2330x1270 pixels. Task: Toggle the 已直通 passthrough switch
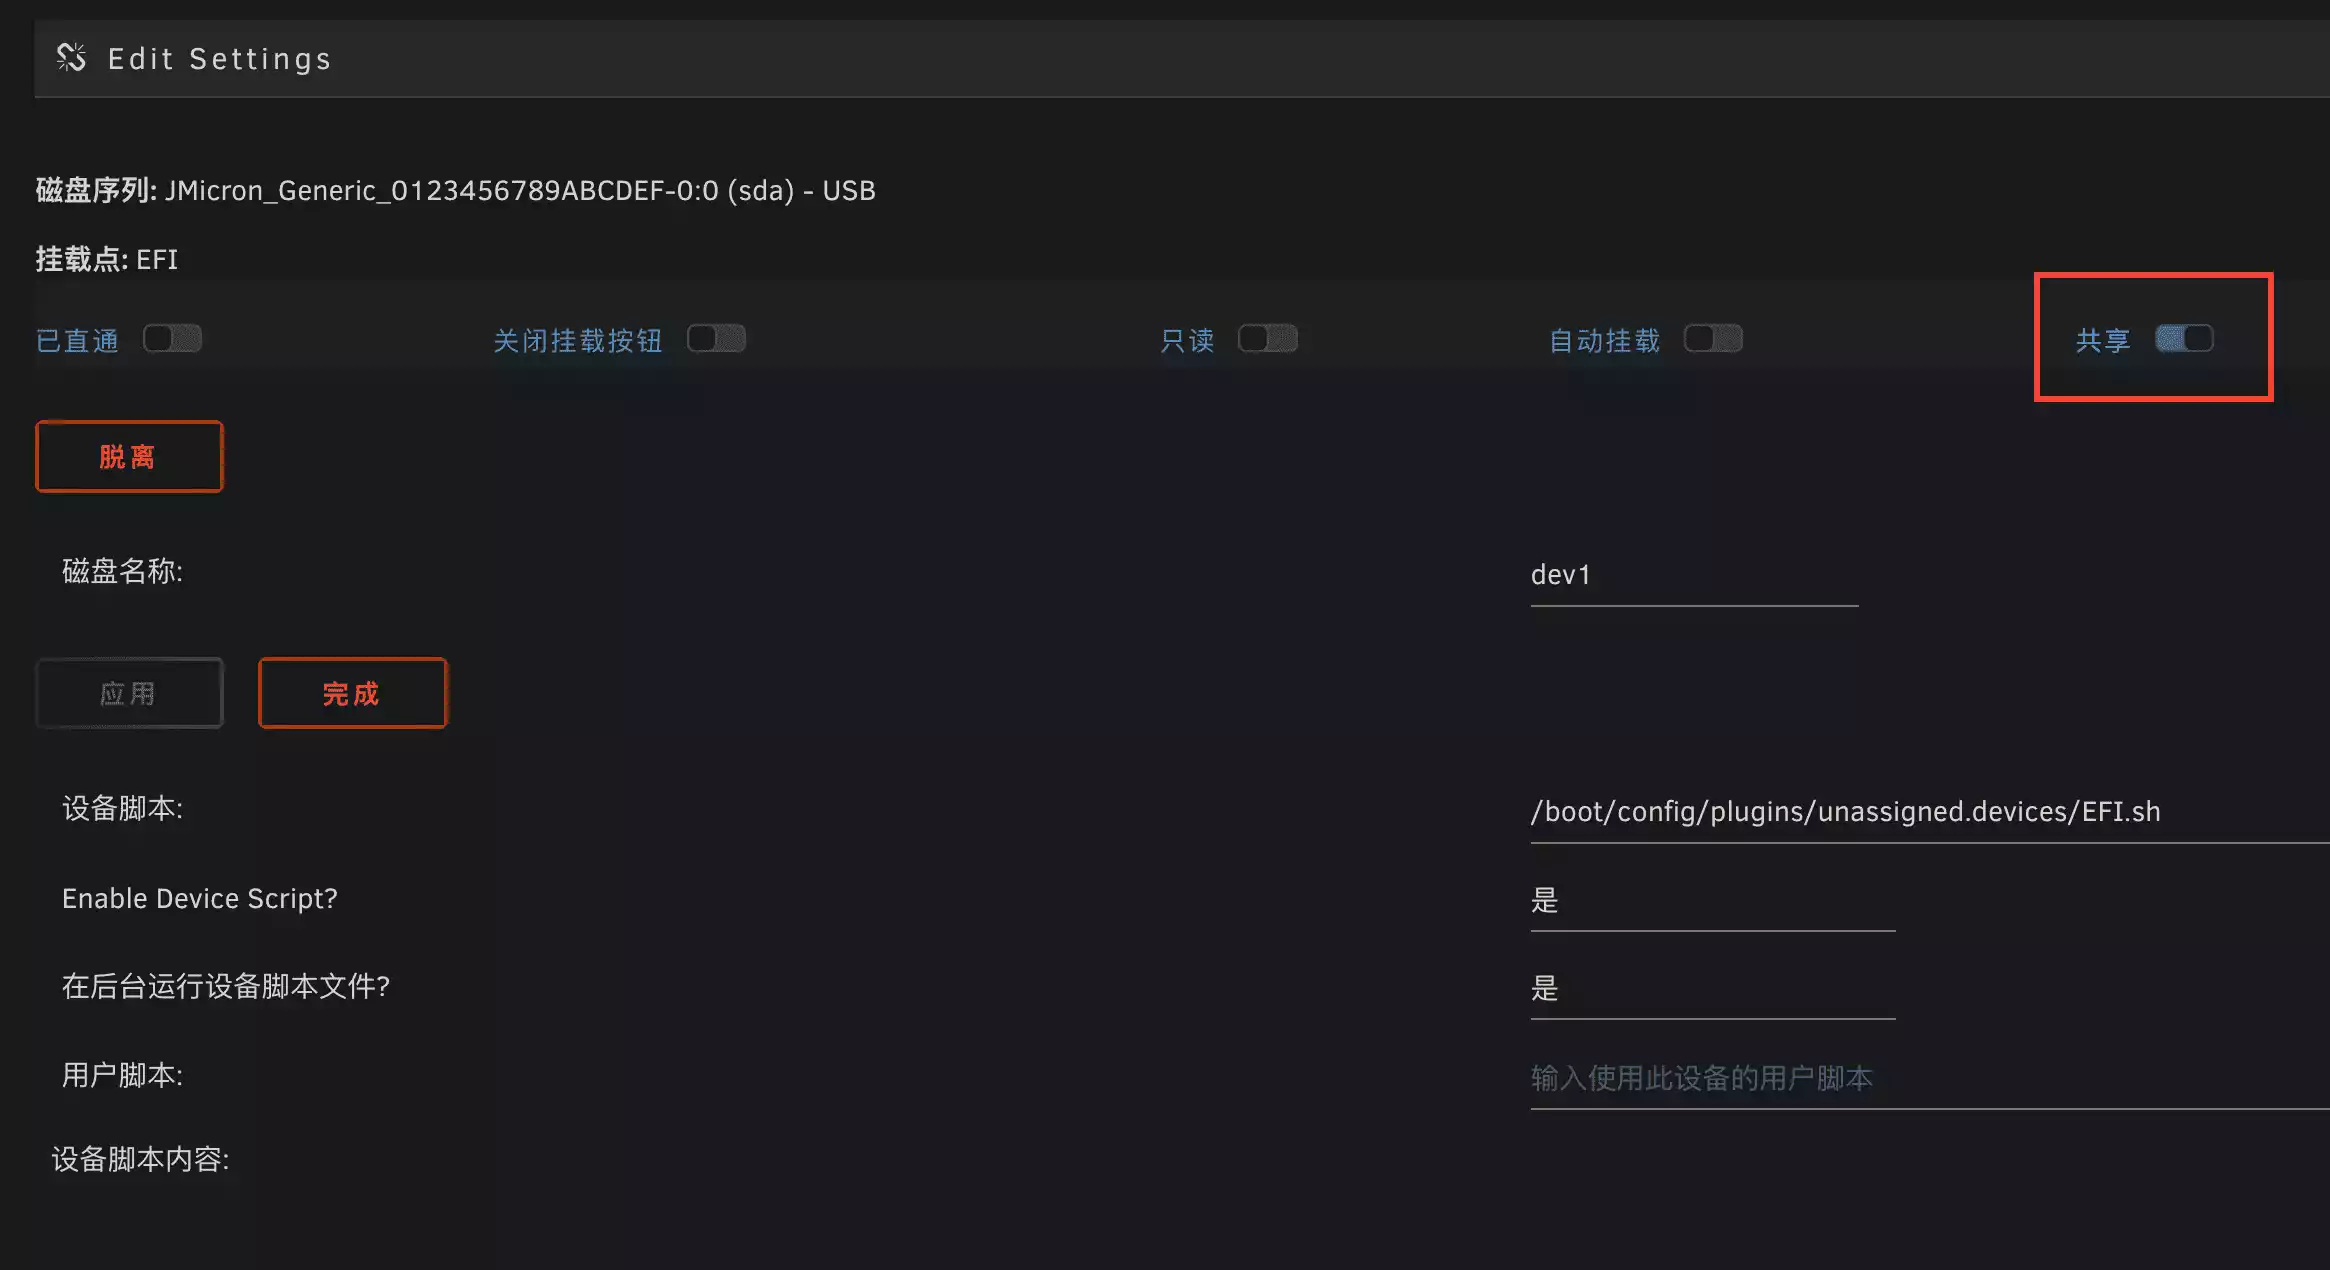click(x=172, y=339)
